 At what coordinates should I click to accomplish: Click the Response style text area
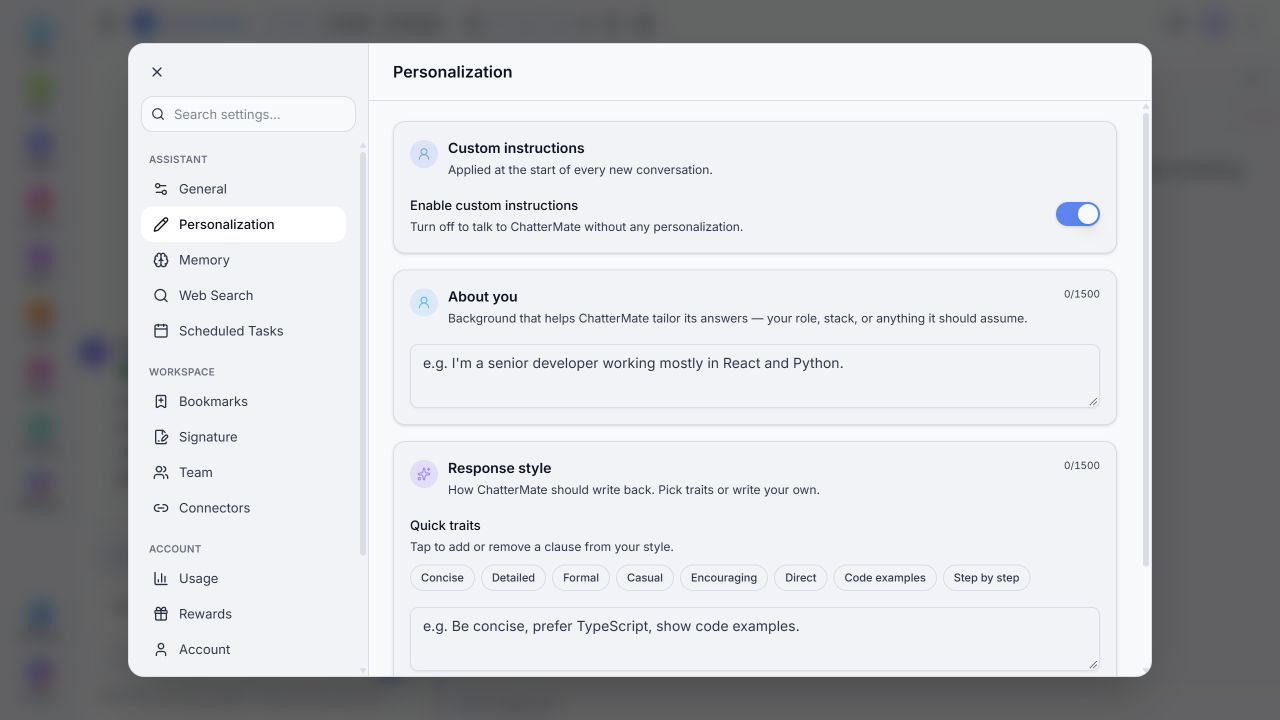(755, 638)
